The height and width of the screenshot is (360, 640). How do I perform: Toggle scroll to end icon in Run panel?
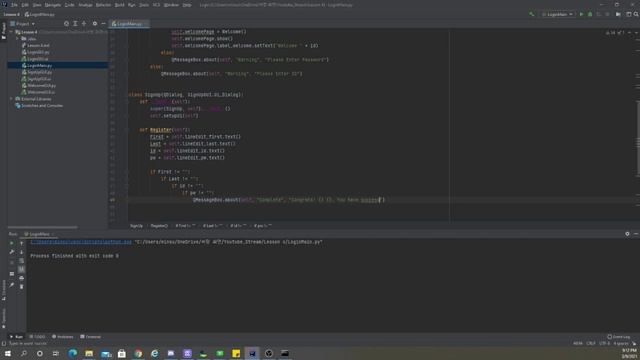[x=22, y=269]
